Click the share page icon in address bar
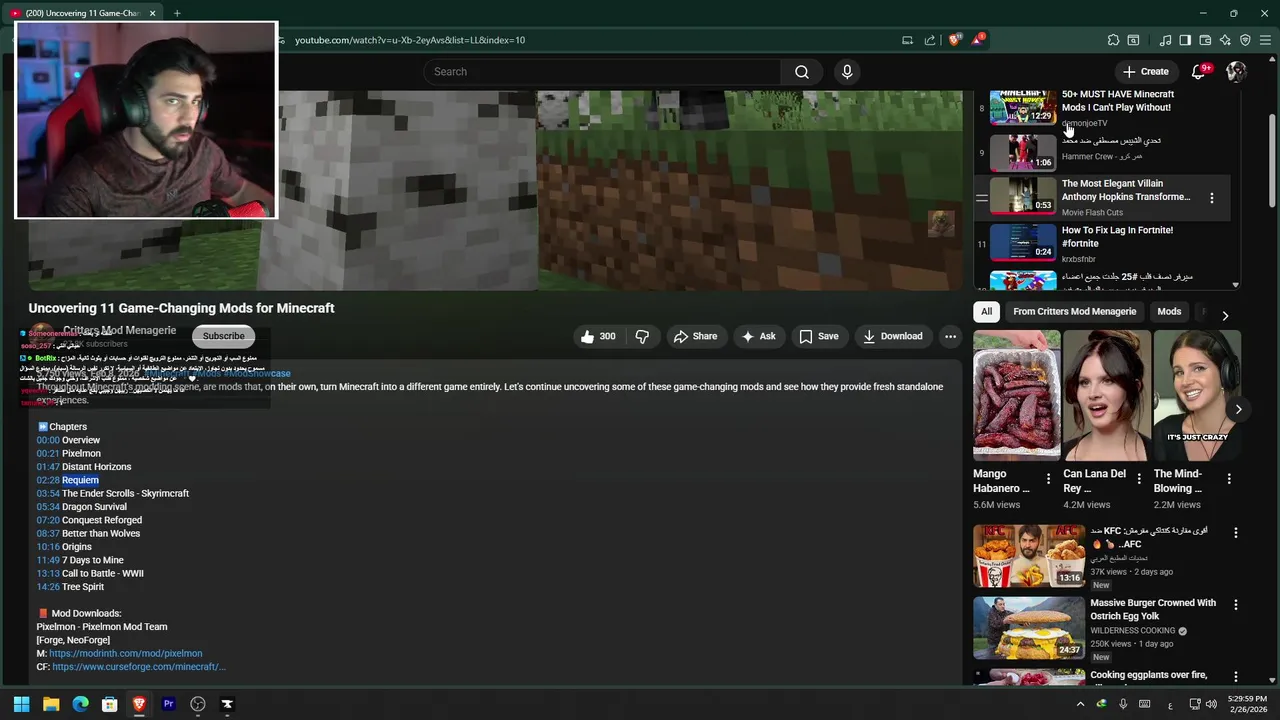The height and width of the screenshot is (720, 1280). click(x=930, y=40)
